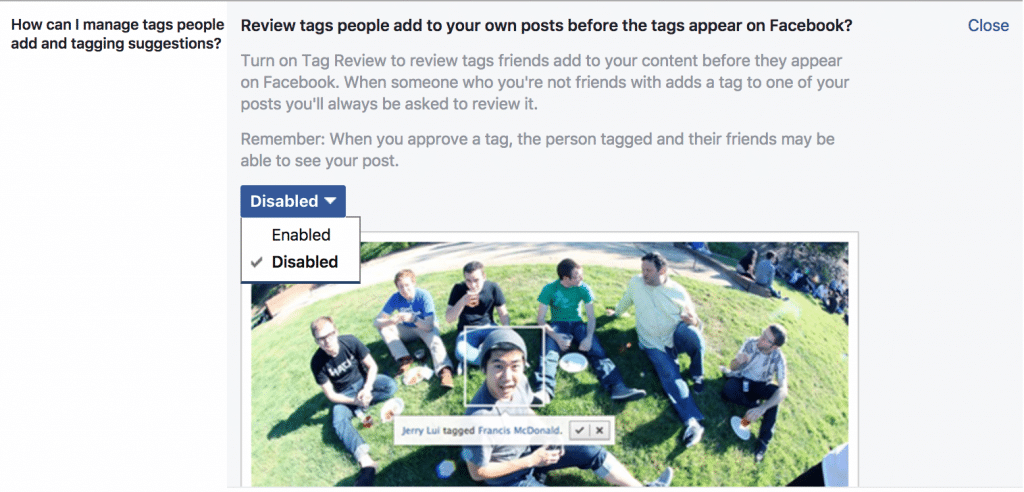Click the 'How can I manage tags' label
Image resolution: width=1024 pixels, height=492 pixels.
pyautogui.click(x=118, y=35)
